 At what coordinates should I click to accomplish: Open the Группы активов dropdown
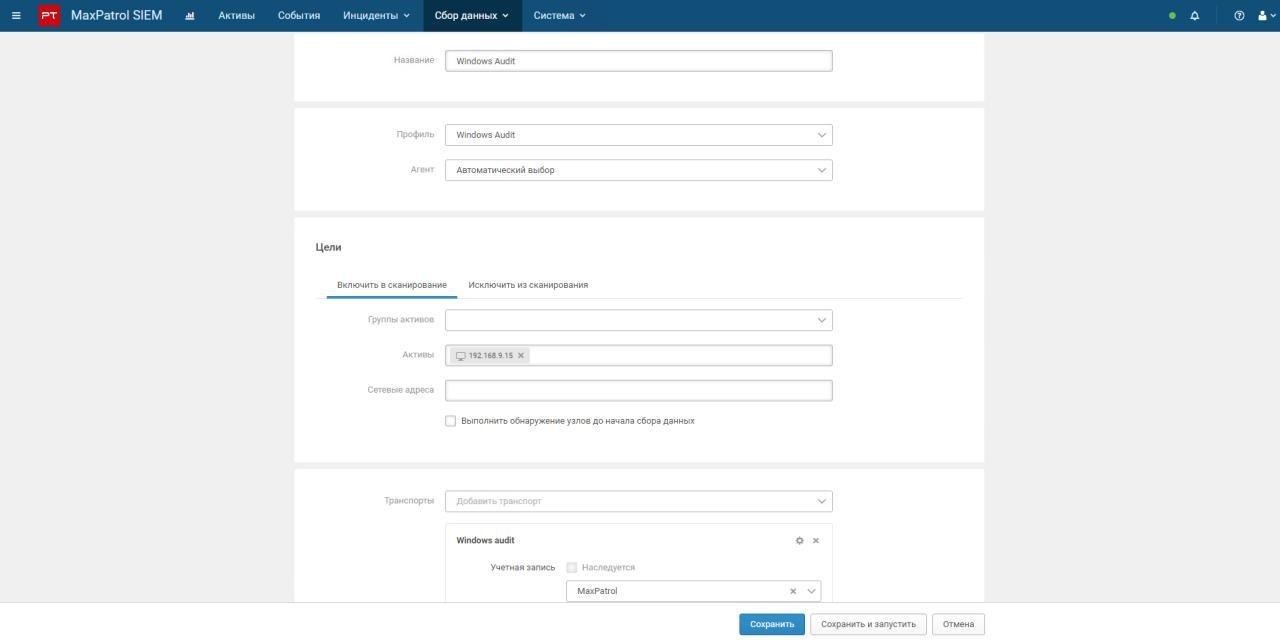[638, 320]
